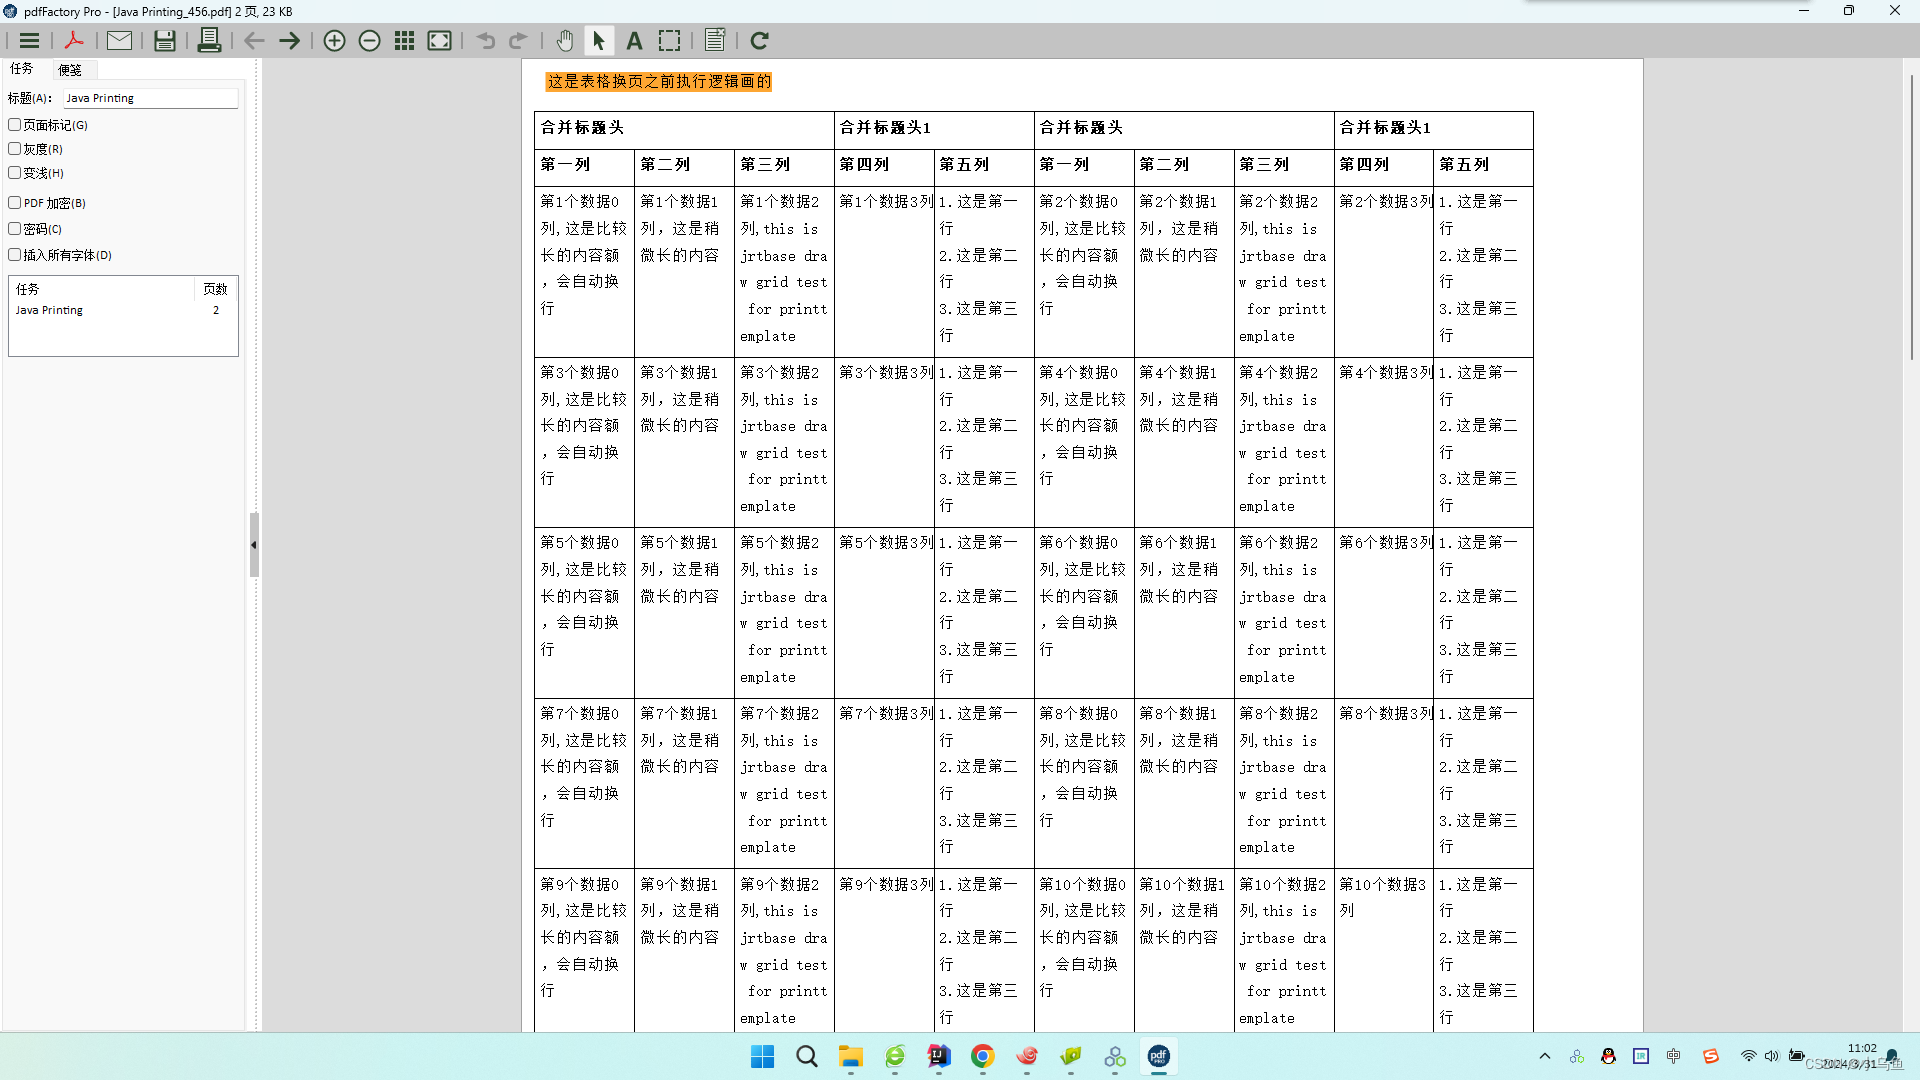1920x1080 pixels.
Task: Enable 插入所有字体(D) checkbox
Action: tap(15, 255)
